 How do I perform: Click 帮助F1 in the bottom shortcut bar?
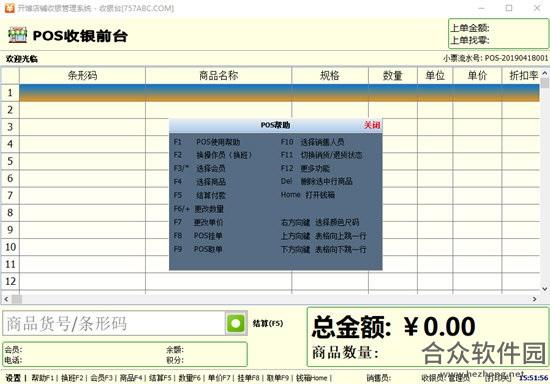click(x=43, y=378)
